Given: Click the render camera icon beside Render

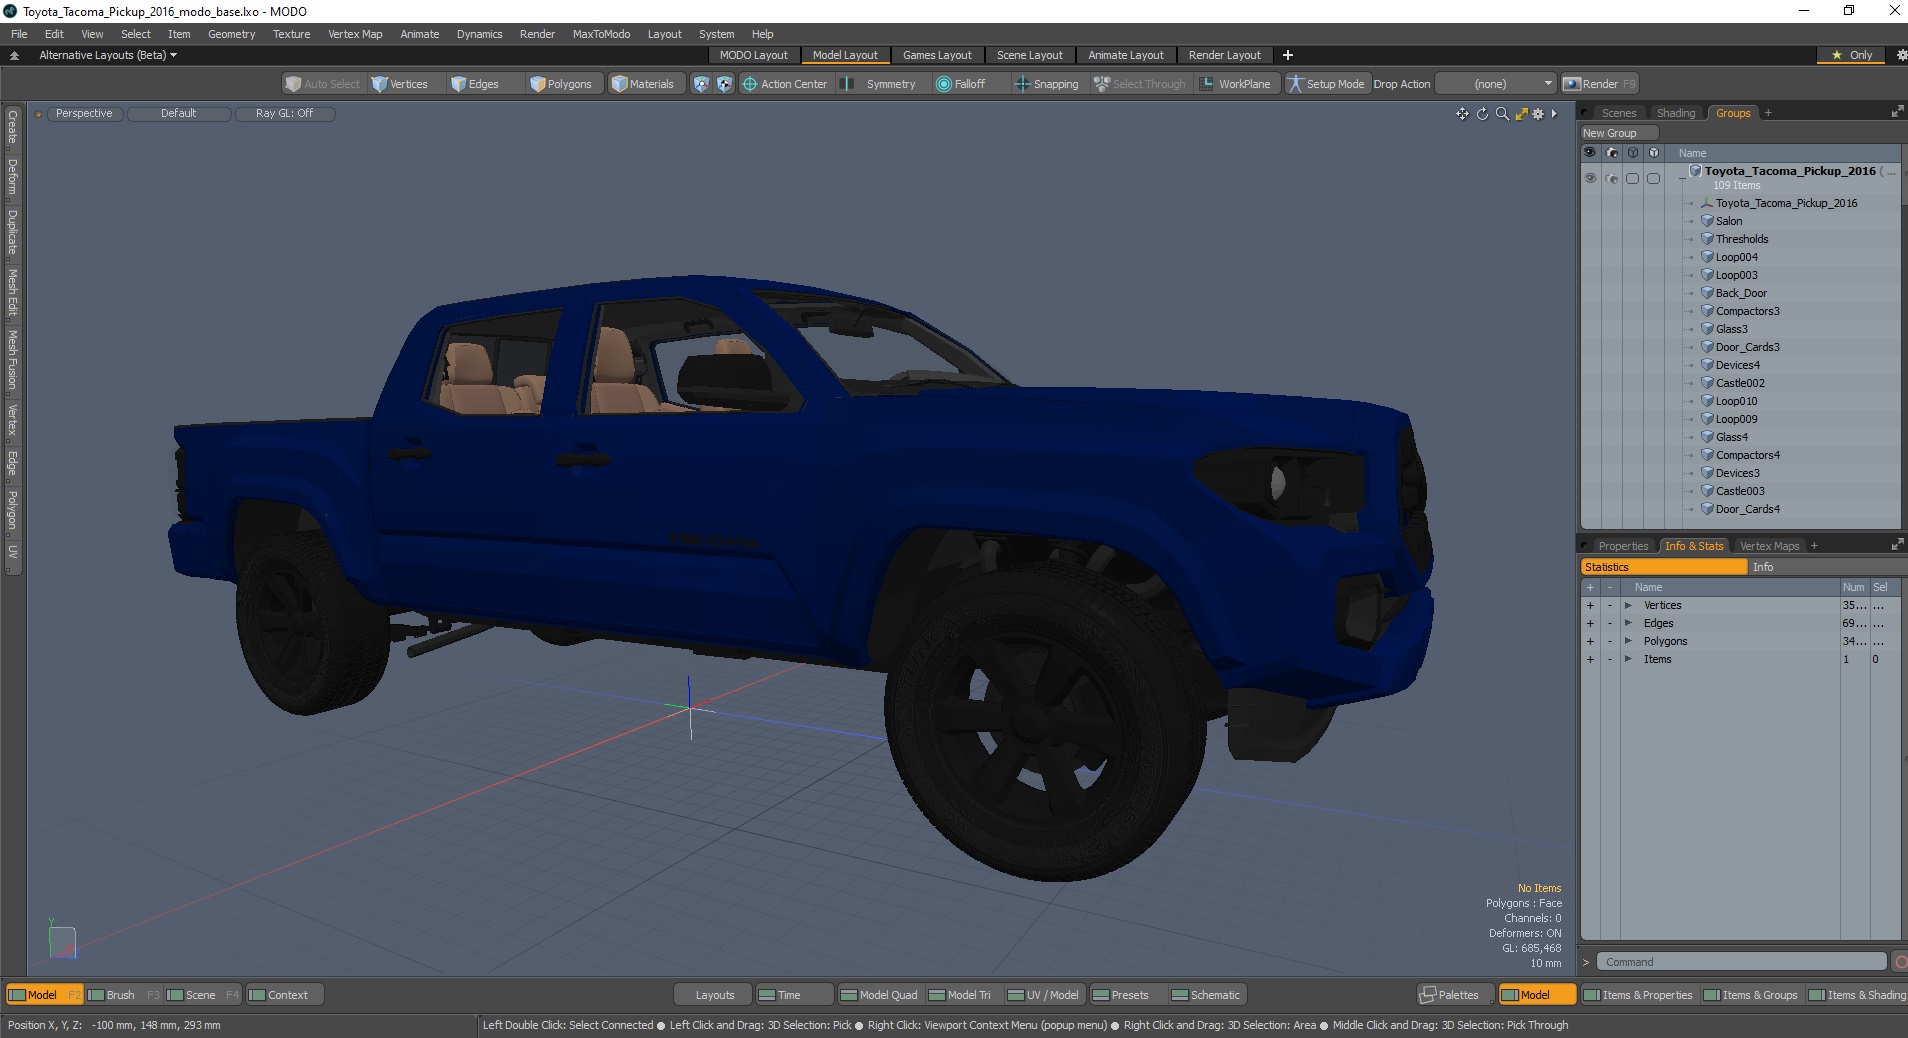Looking at the screenshot, I should tap(1572, 84).
